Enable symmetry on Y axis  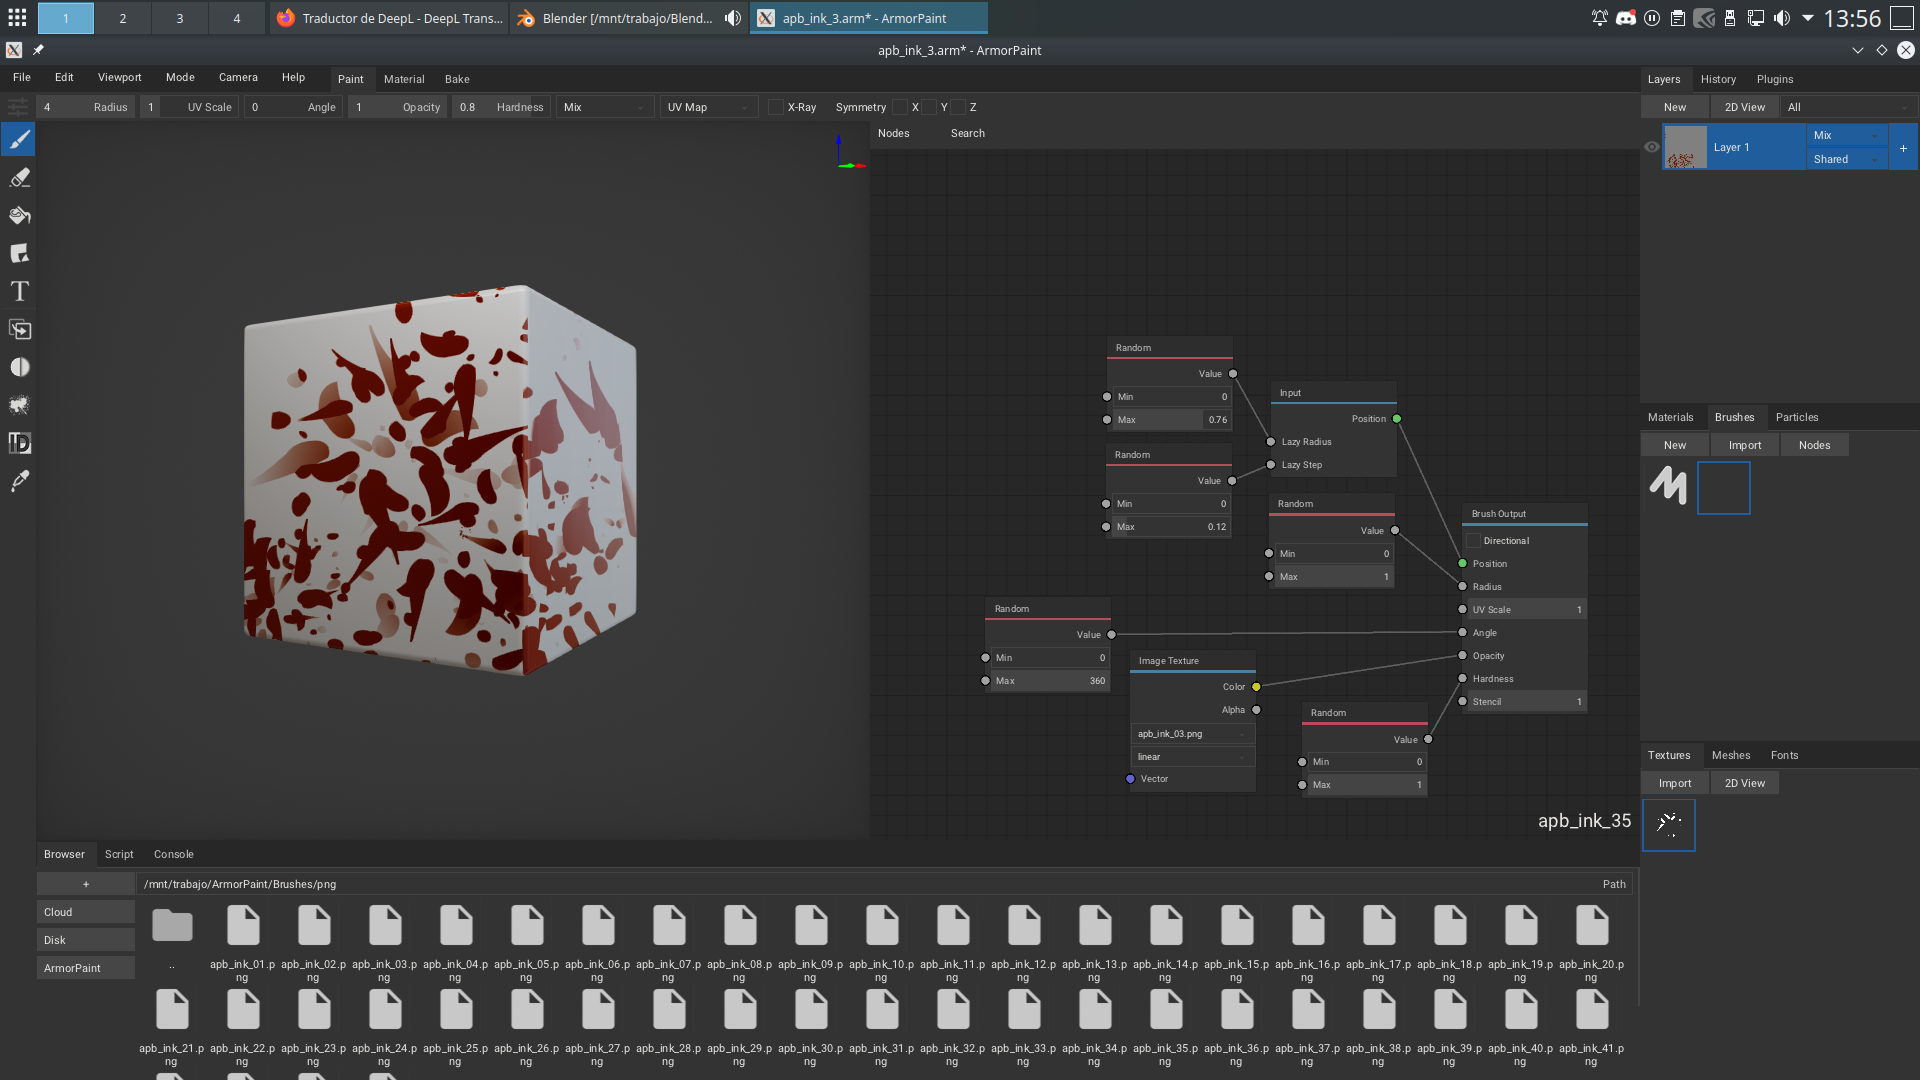pyautogui.click(x=929, y=107)
